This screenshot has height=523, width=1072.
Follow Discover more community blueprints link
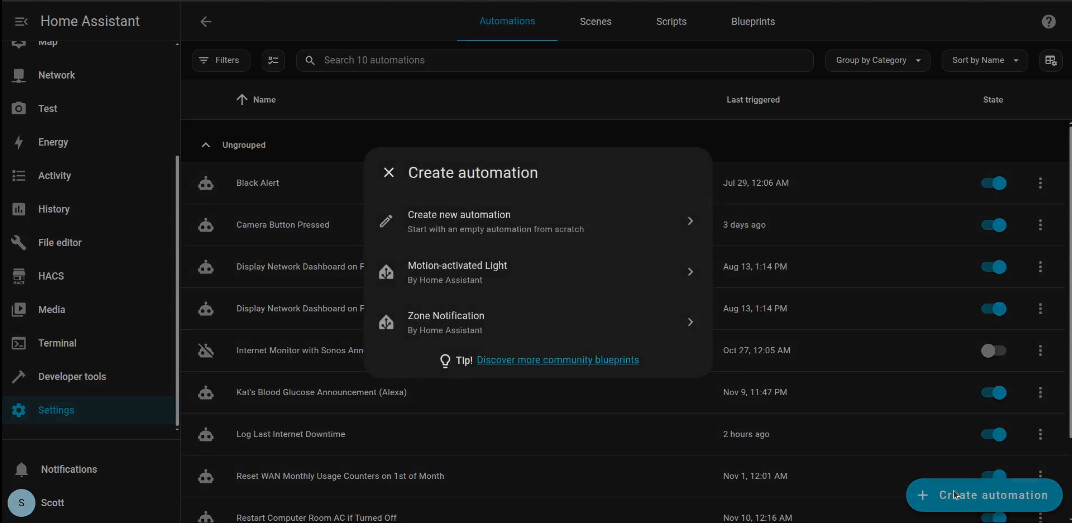(557, 360)
